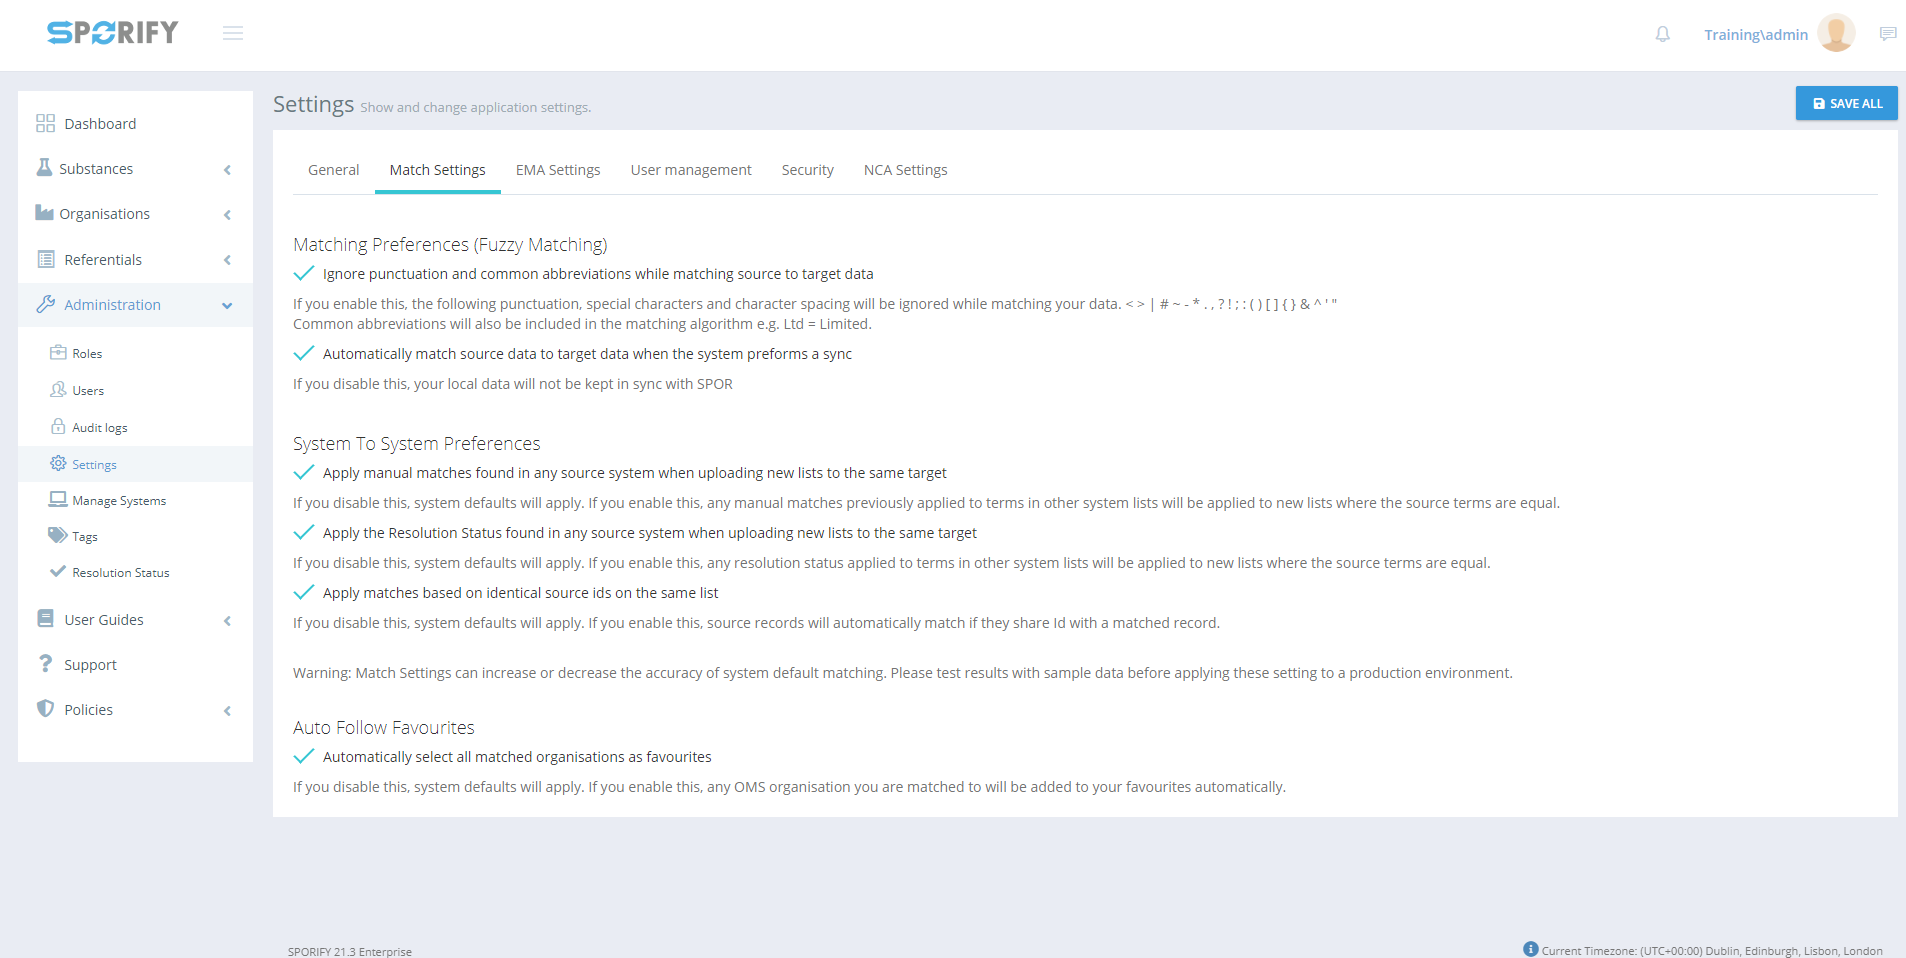This screenshot has height=958, width=1906.
Task: Switch to the EMA Settings tab
Action: click(x=558, y=170)
